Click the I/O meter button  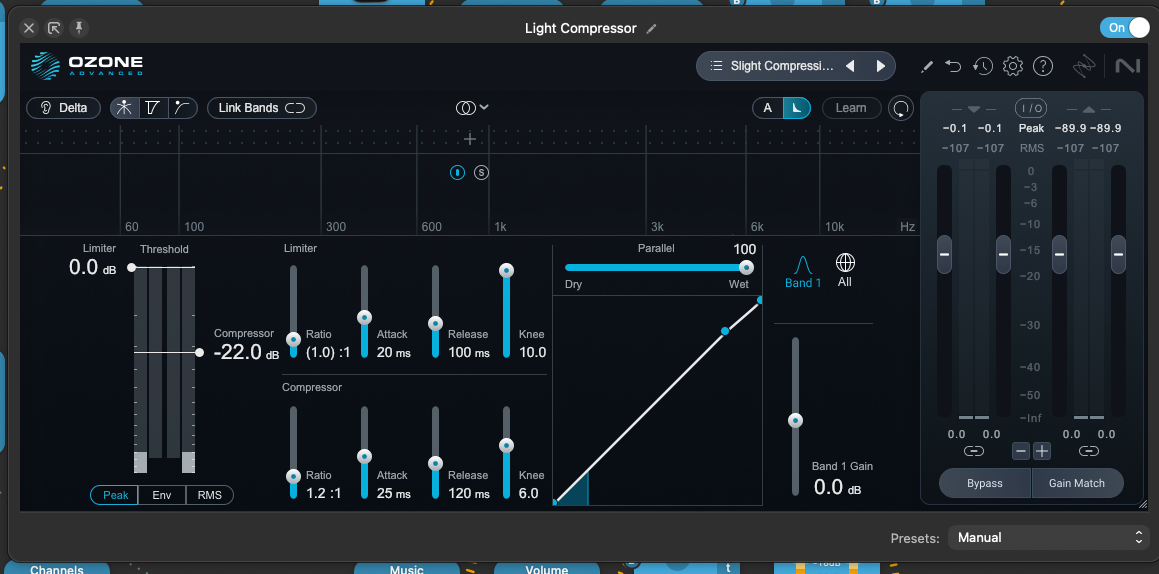[x=1031, y=108]
